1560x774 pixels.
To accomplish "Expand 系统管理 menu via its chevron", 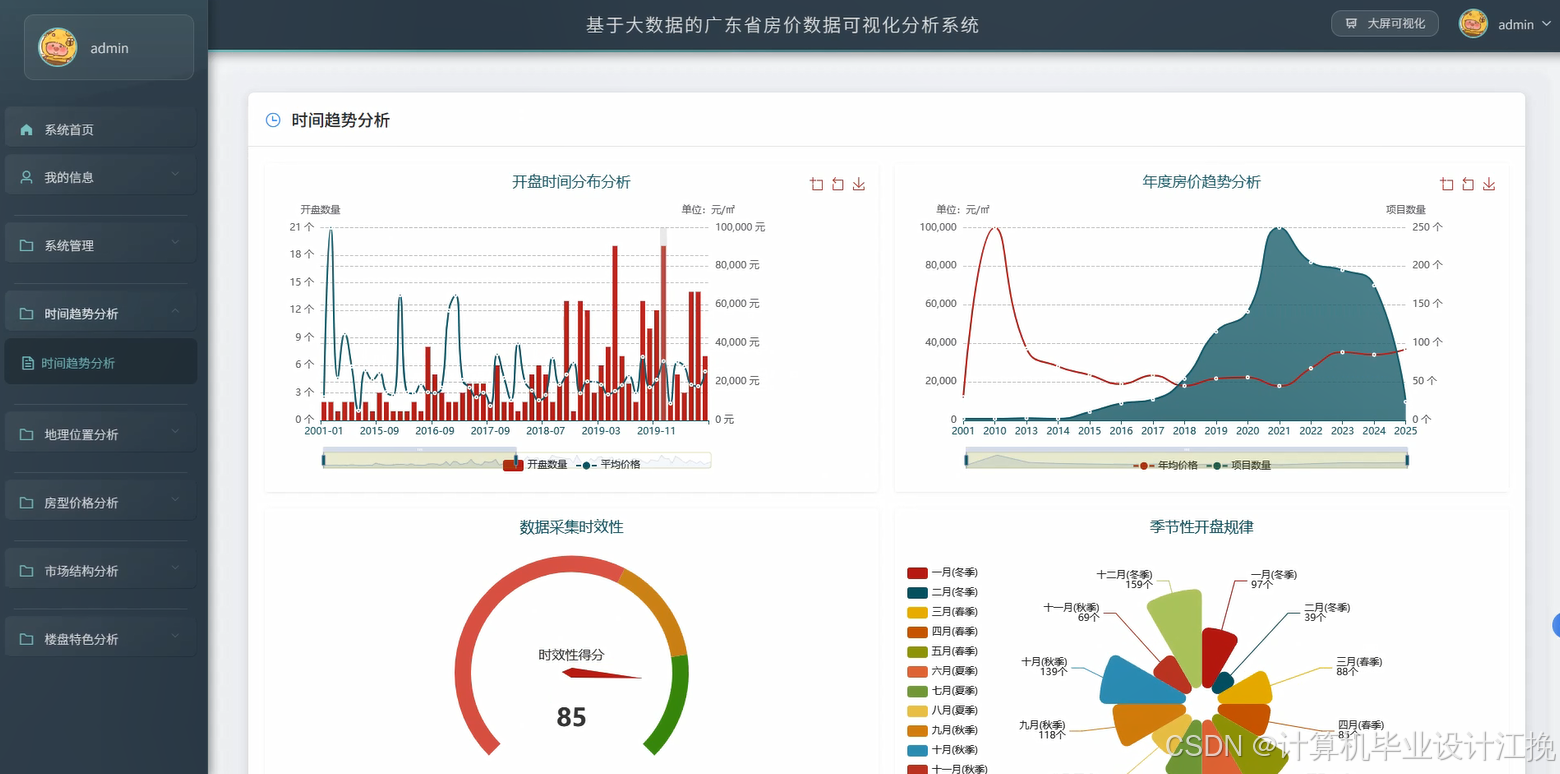I will point(175,243).
